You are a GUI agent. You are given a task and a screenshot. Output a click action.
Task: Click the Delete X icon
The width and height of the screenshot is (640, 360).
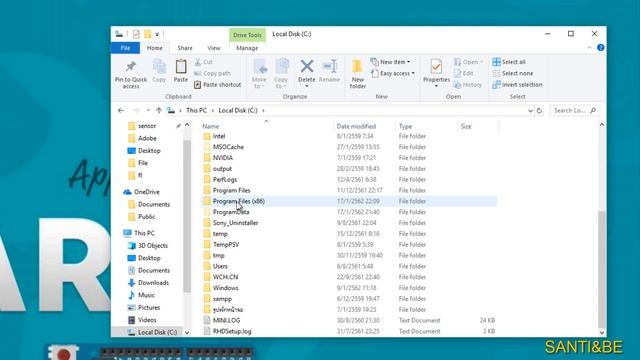click(x=307, y=66)
